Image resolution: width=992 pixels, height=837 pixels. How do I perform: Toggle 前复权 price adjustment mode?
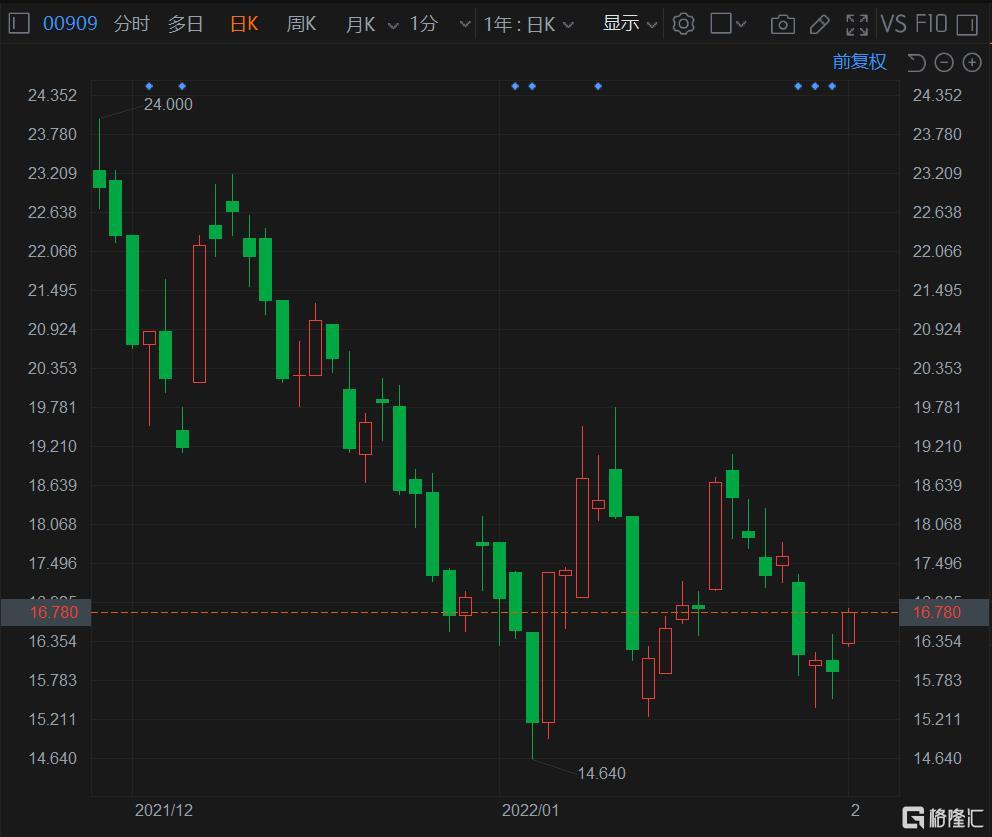(x=859, y=61)
